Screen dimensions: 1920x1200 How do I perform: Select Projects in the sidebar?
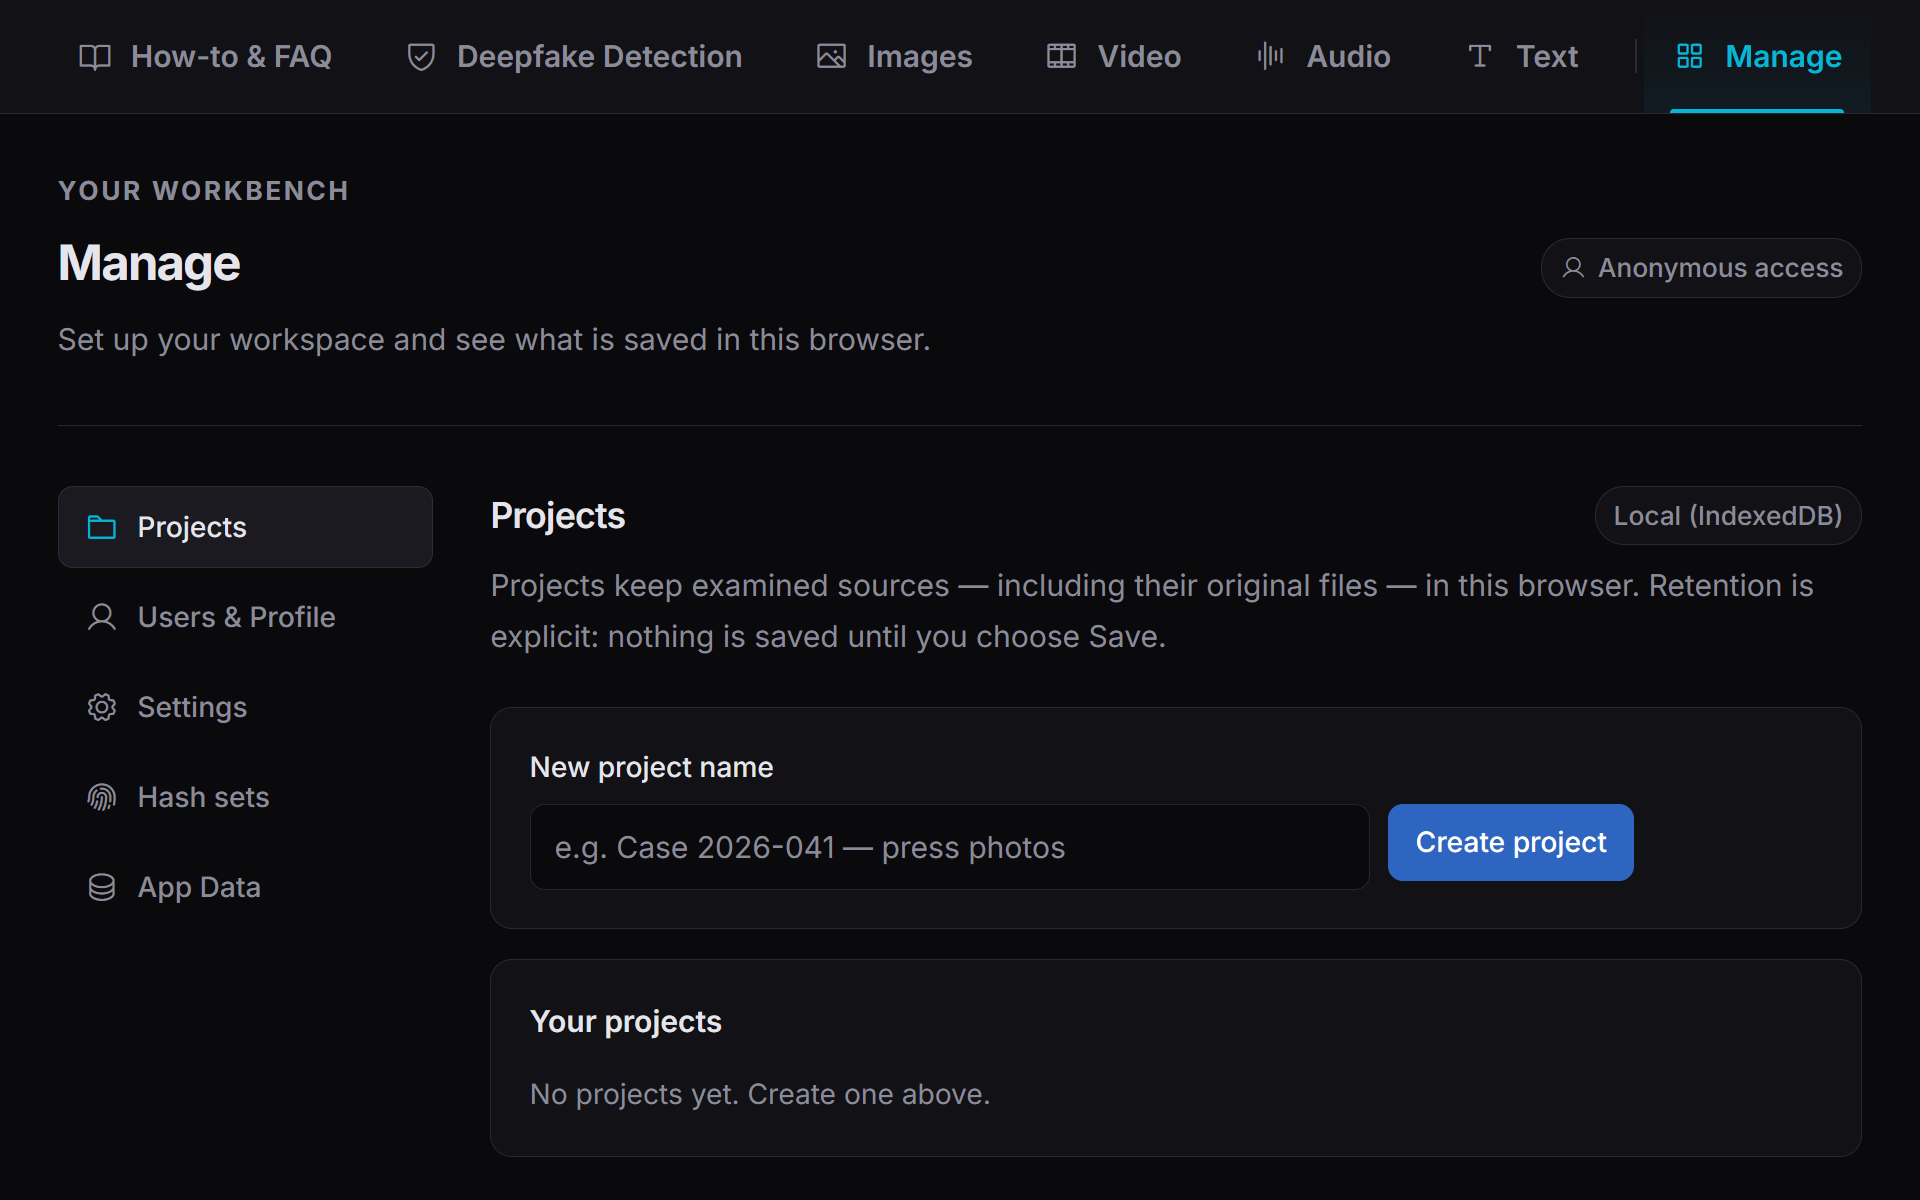point(245,527)
